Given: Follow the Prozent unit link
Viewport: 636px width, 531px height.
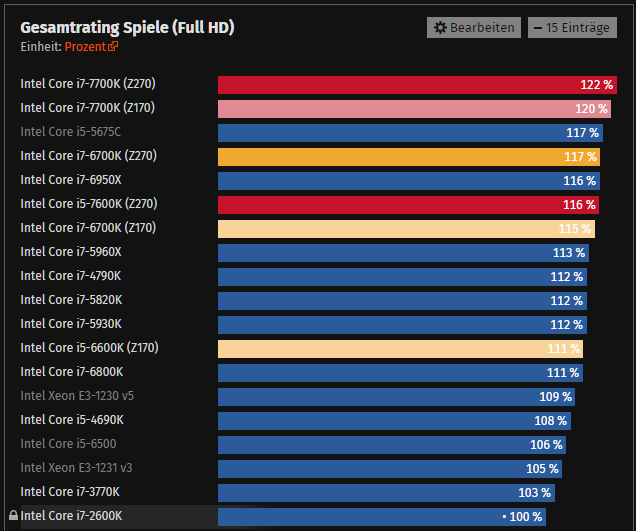Looking at the screenshot, I should pos(85,47).
